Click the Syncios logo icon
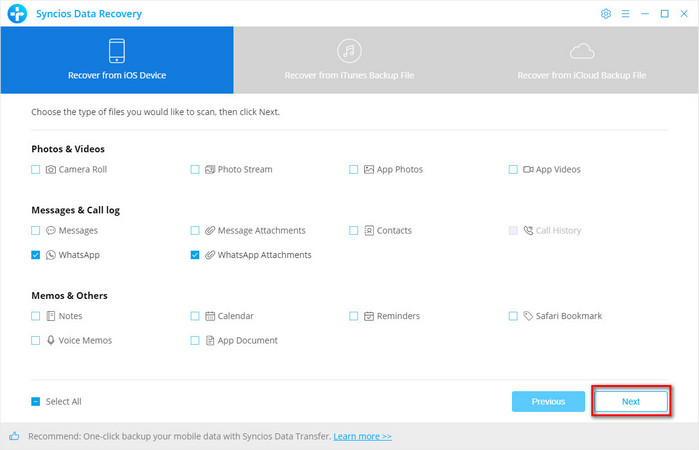The width and height of the screenshot is (699, 450). pyautogui.click(x=17, y=13)
